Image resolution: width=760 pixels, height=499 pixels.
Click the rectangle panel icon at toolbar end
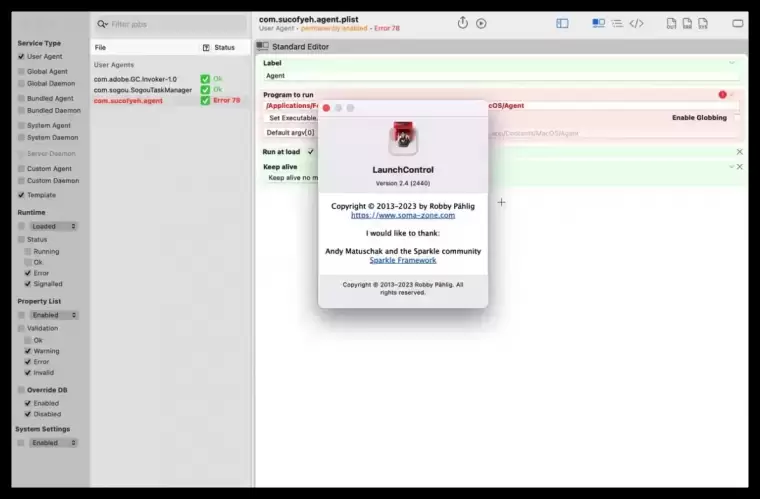738,23
